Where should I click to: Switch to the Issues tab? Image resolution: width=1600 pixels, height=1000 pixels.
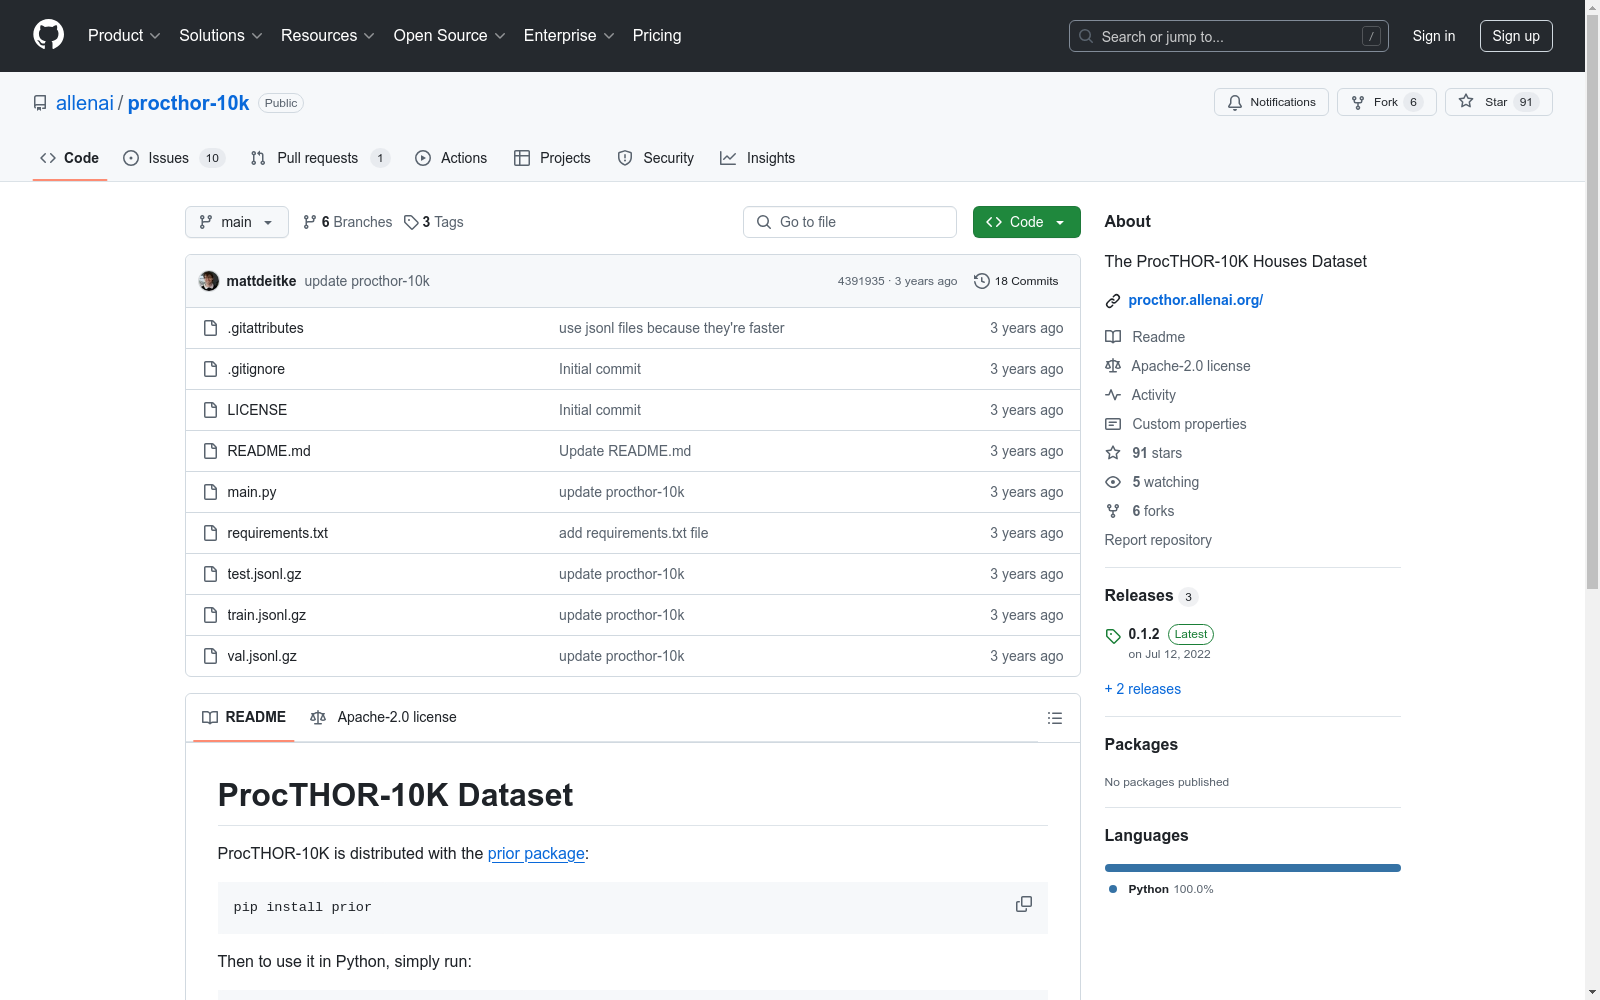click(174, 158)
